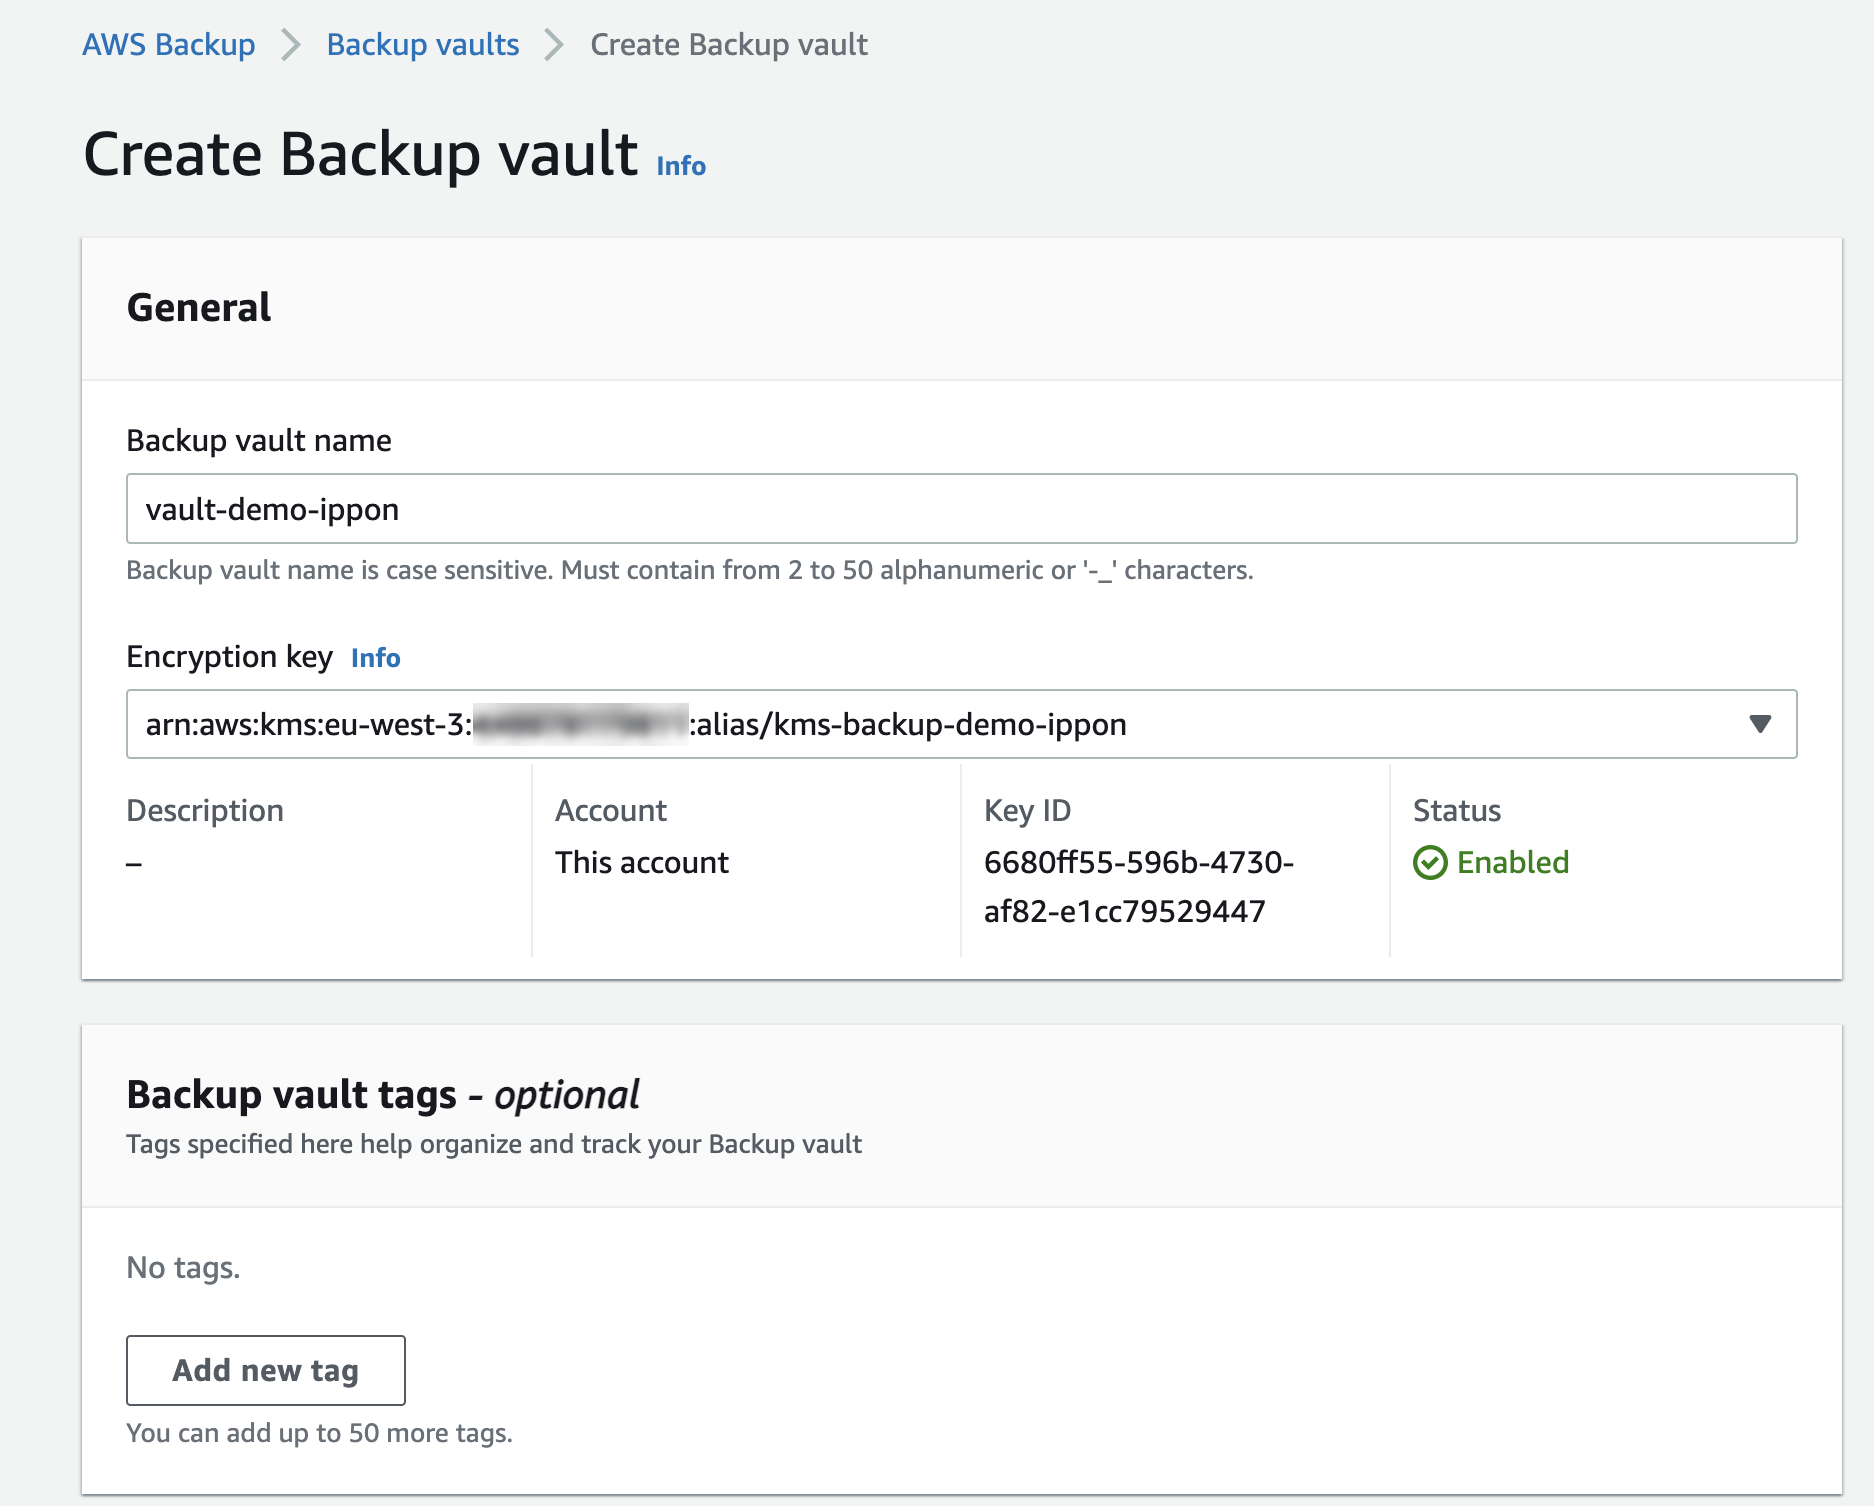Click the Create Backup vault breadcrumb item
This screenshot has height=1506, width=1874.
(728, 45)
